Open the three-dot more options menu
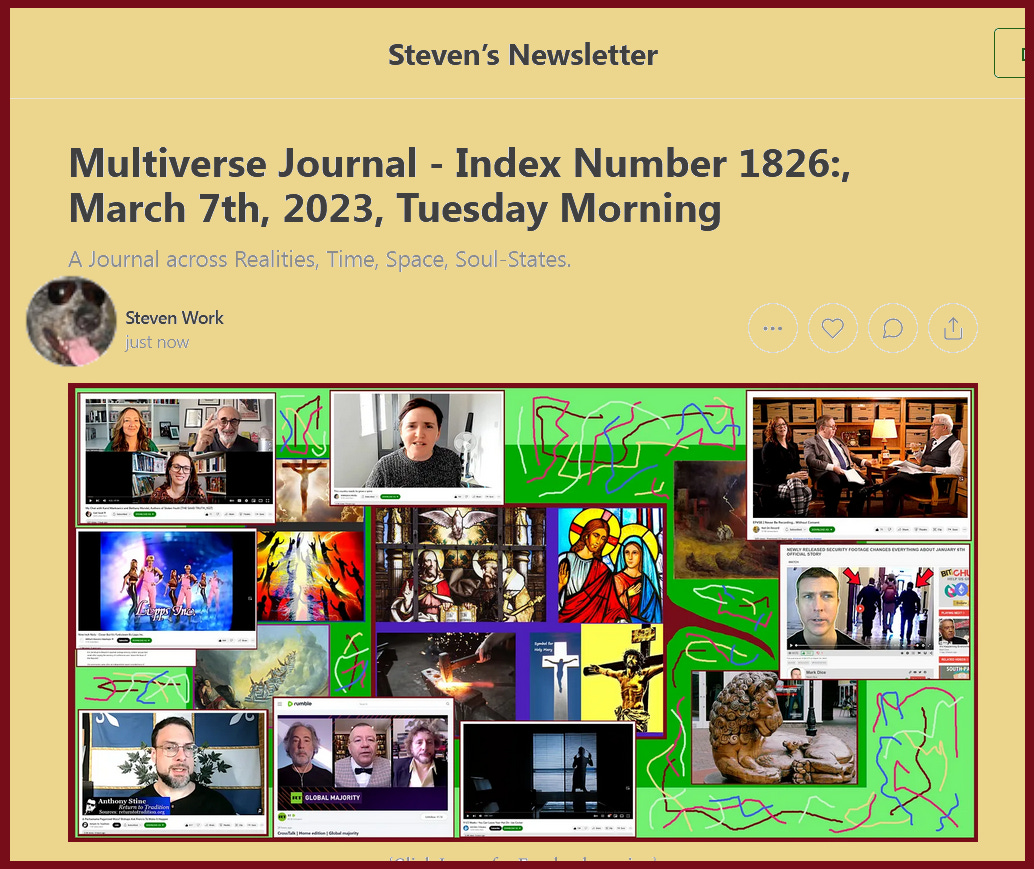 tap(772, 328)
